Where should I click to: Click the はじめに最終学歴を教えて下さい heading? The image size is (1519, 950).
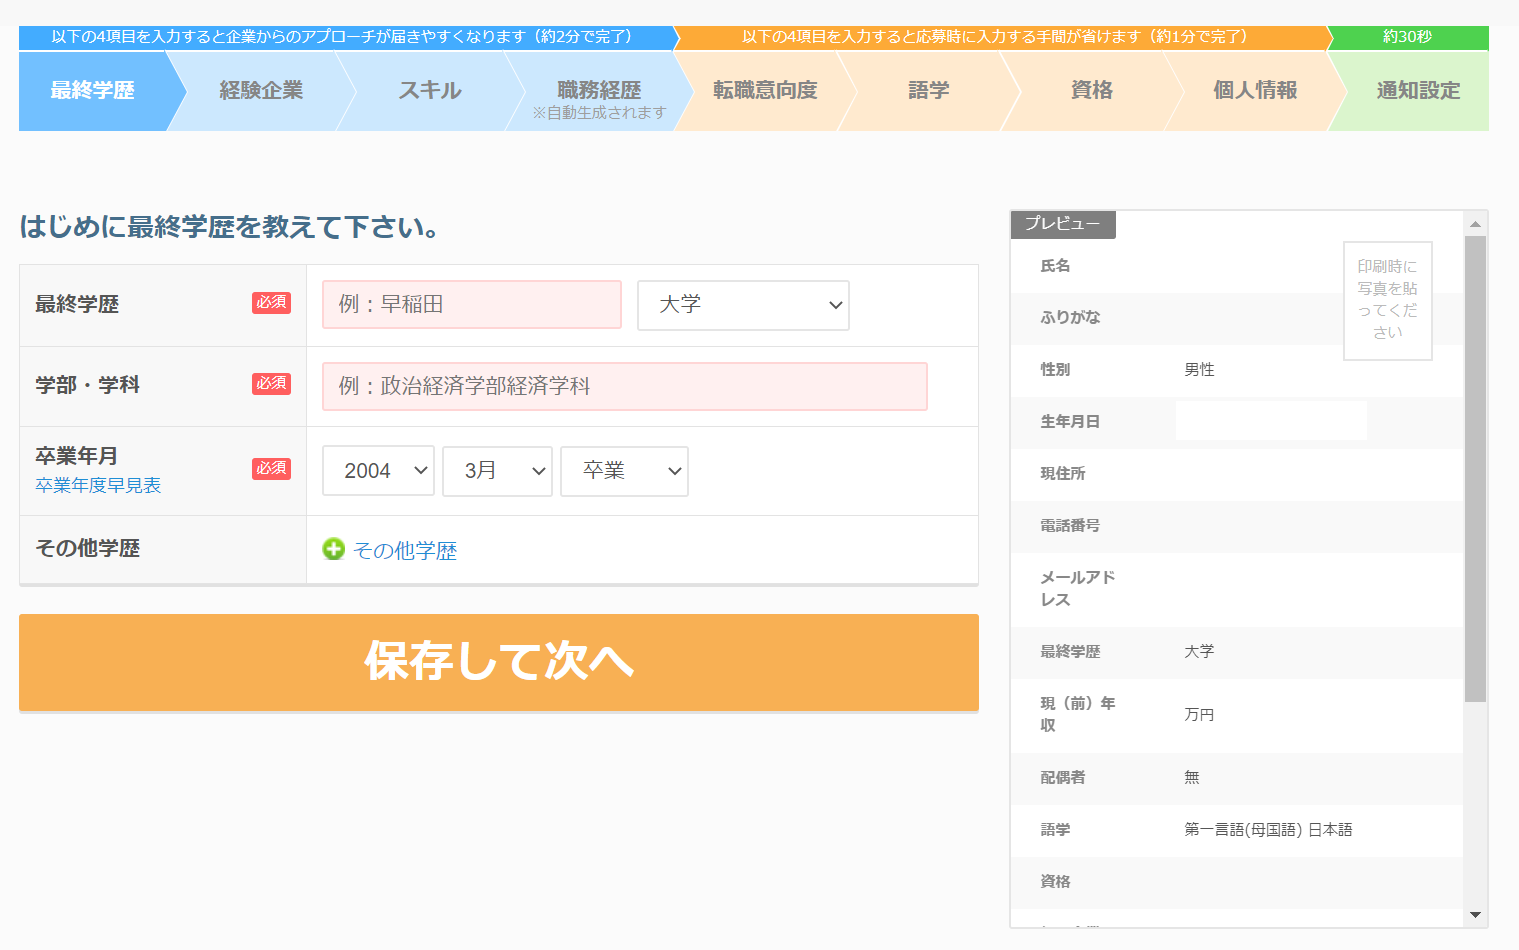point(230,227)
